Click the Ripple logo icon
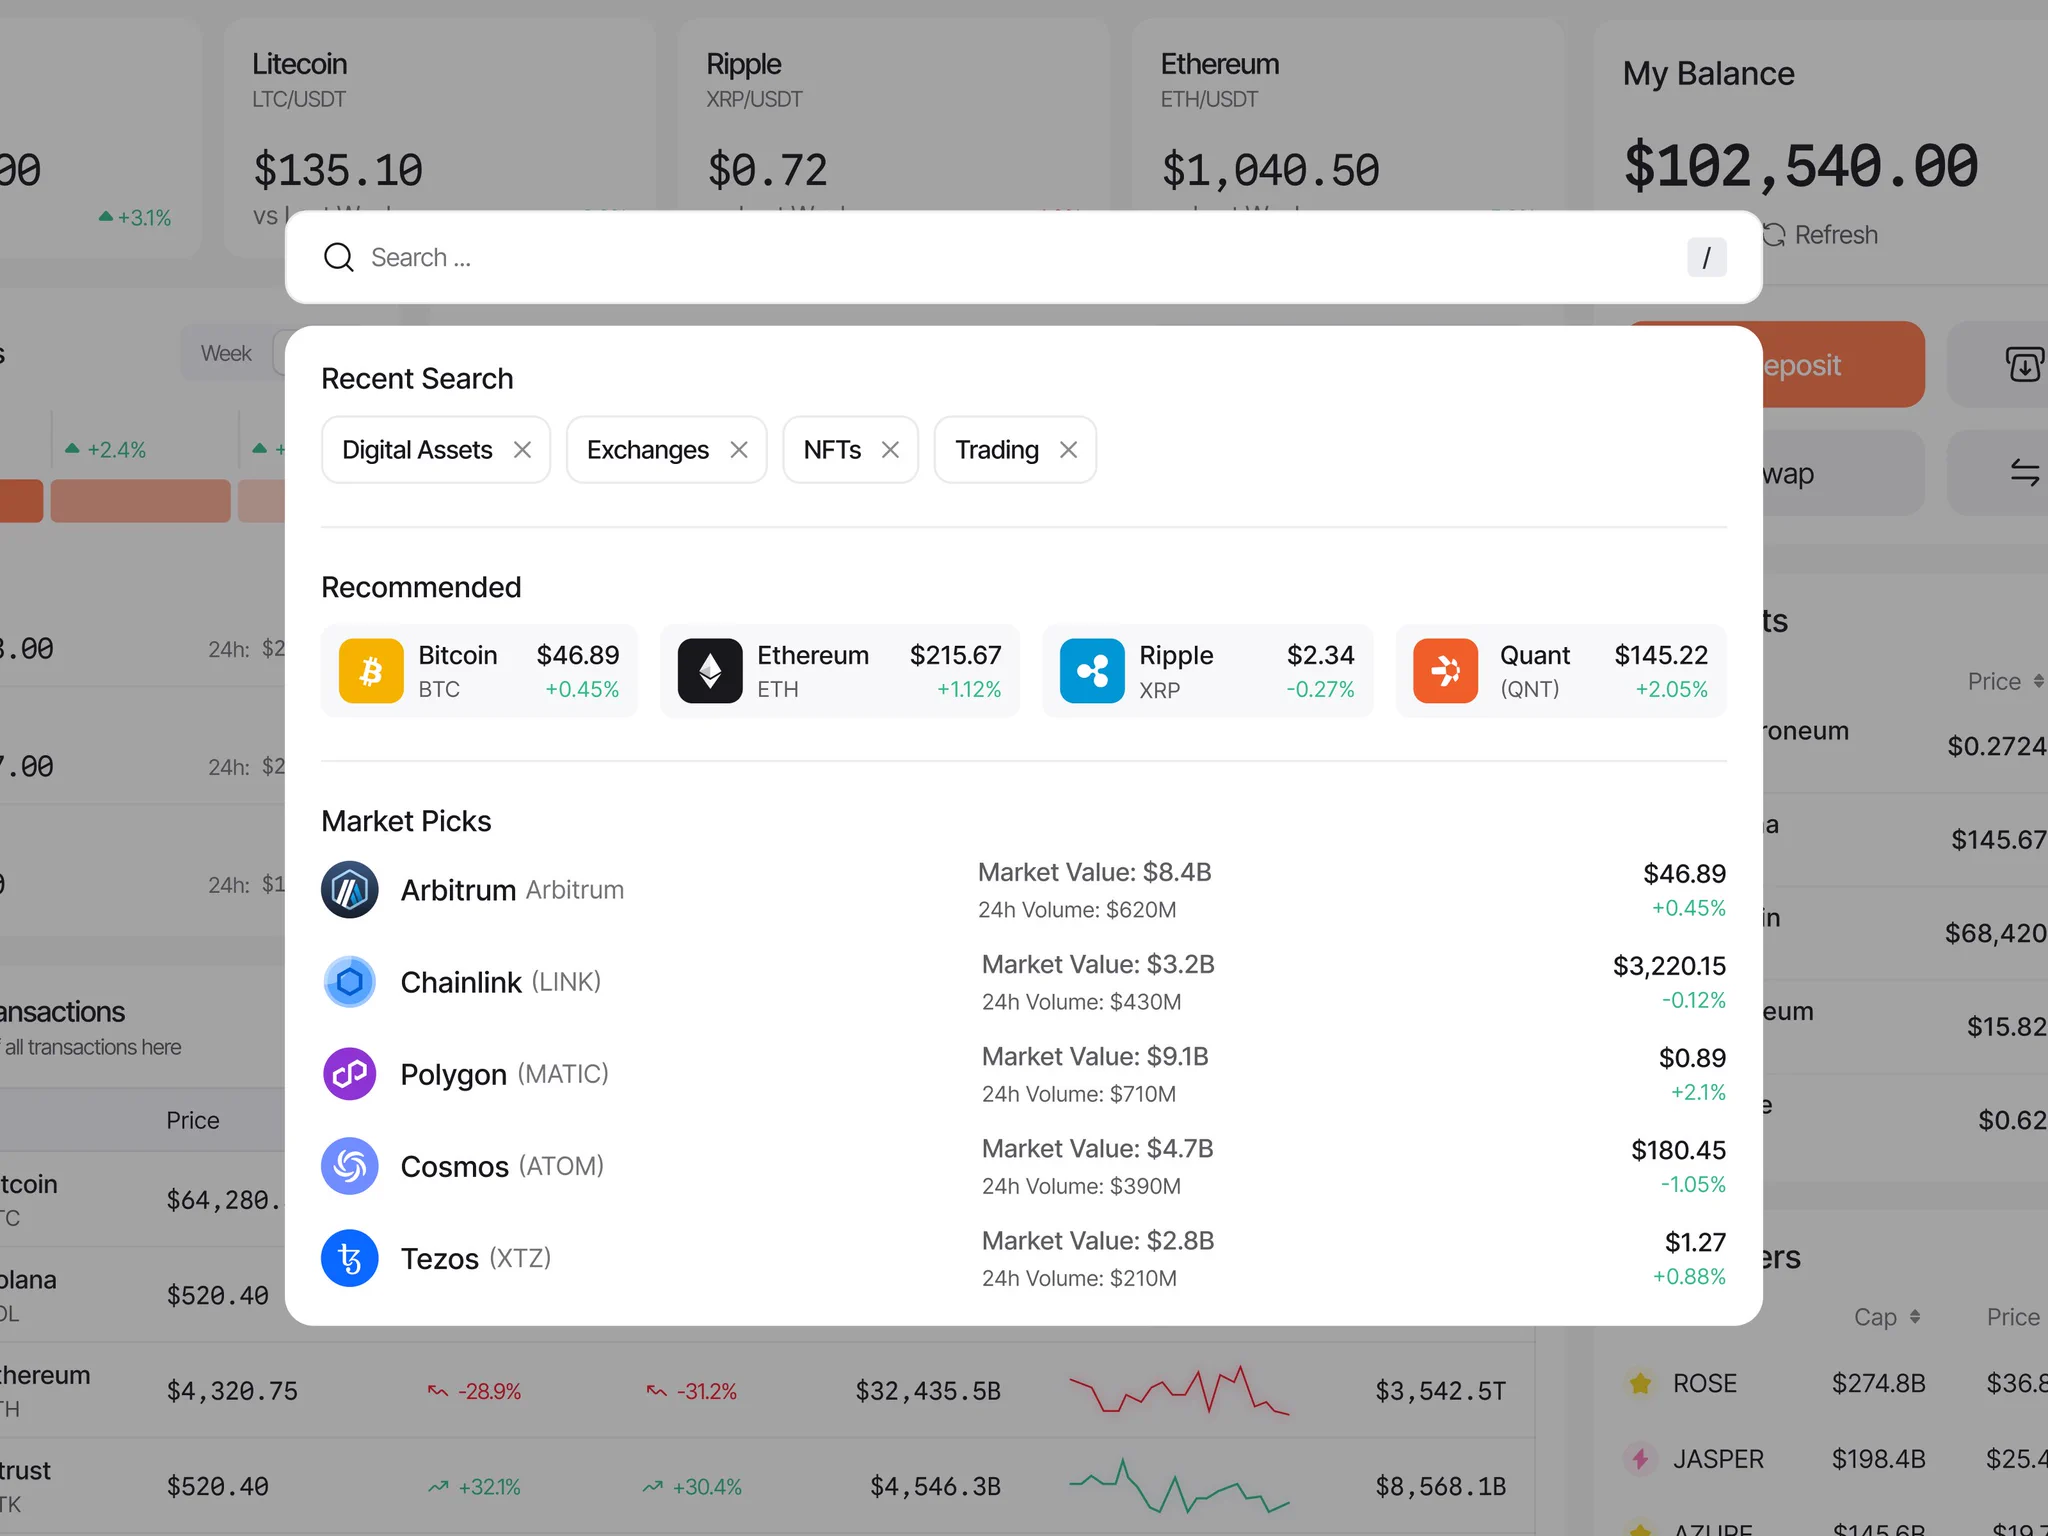 tap(1092, 671)
